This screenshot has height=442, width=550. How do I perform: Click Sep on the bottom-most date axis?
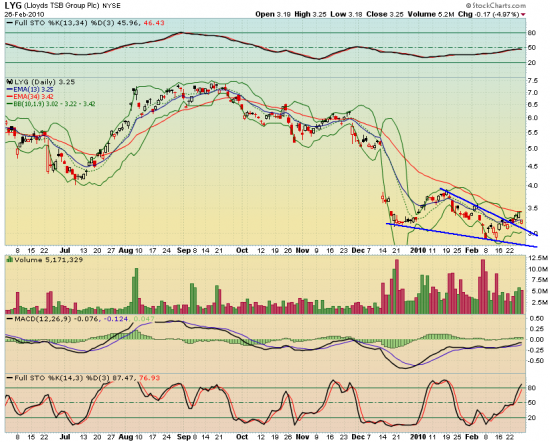[x=184, y=437]
